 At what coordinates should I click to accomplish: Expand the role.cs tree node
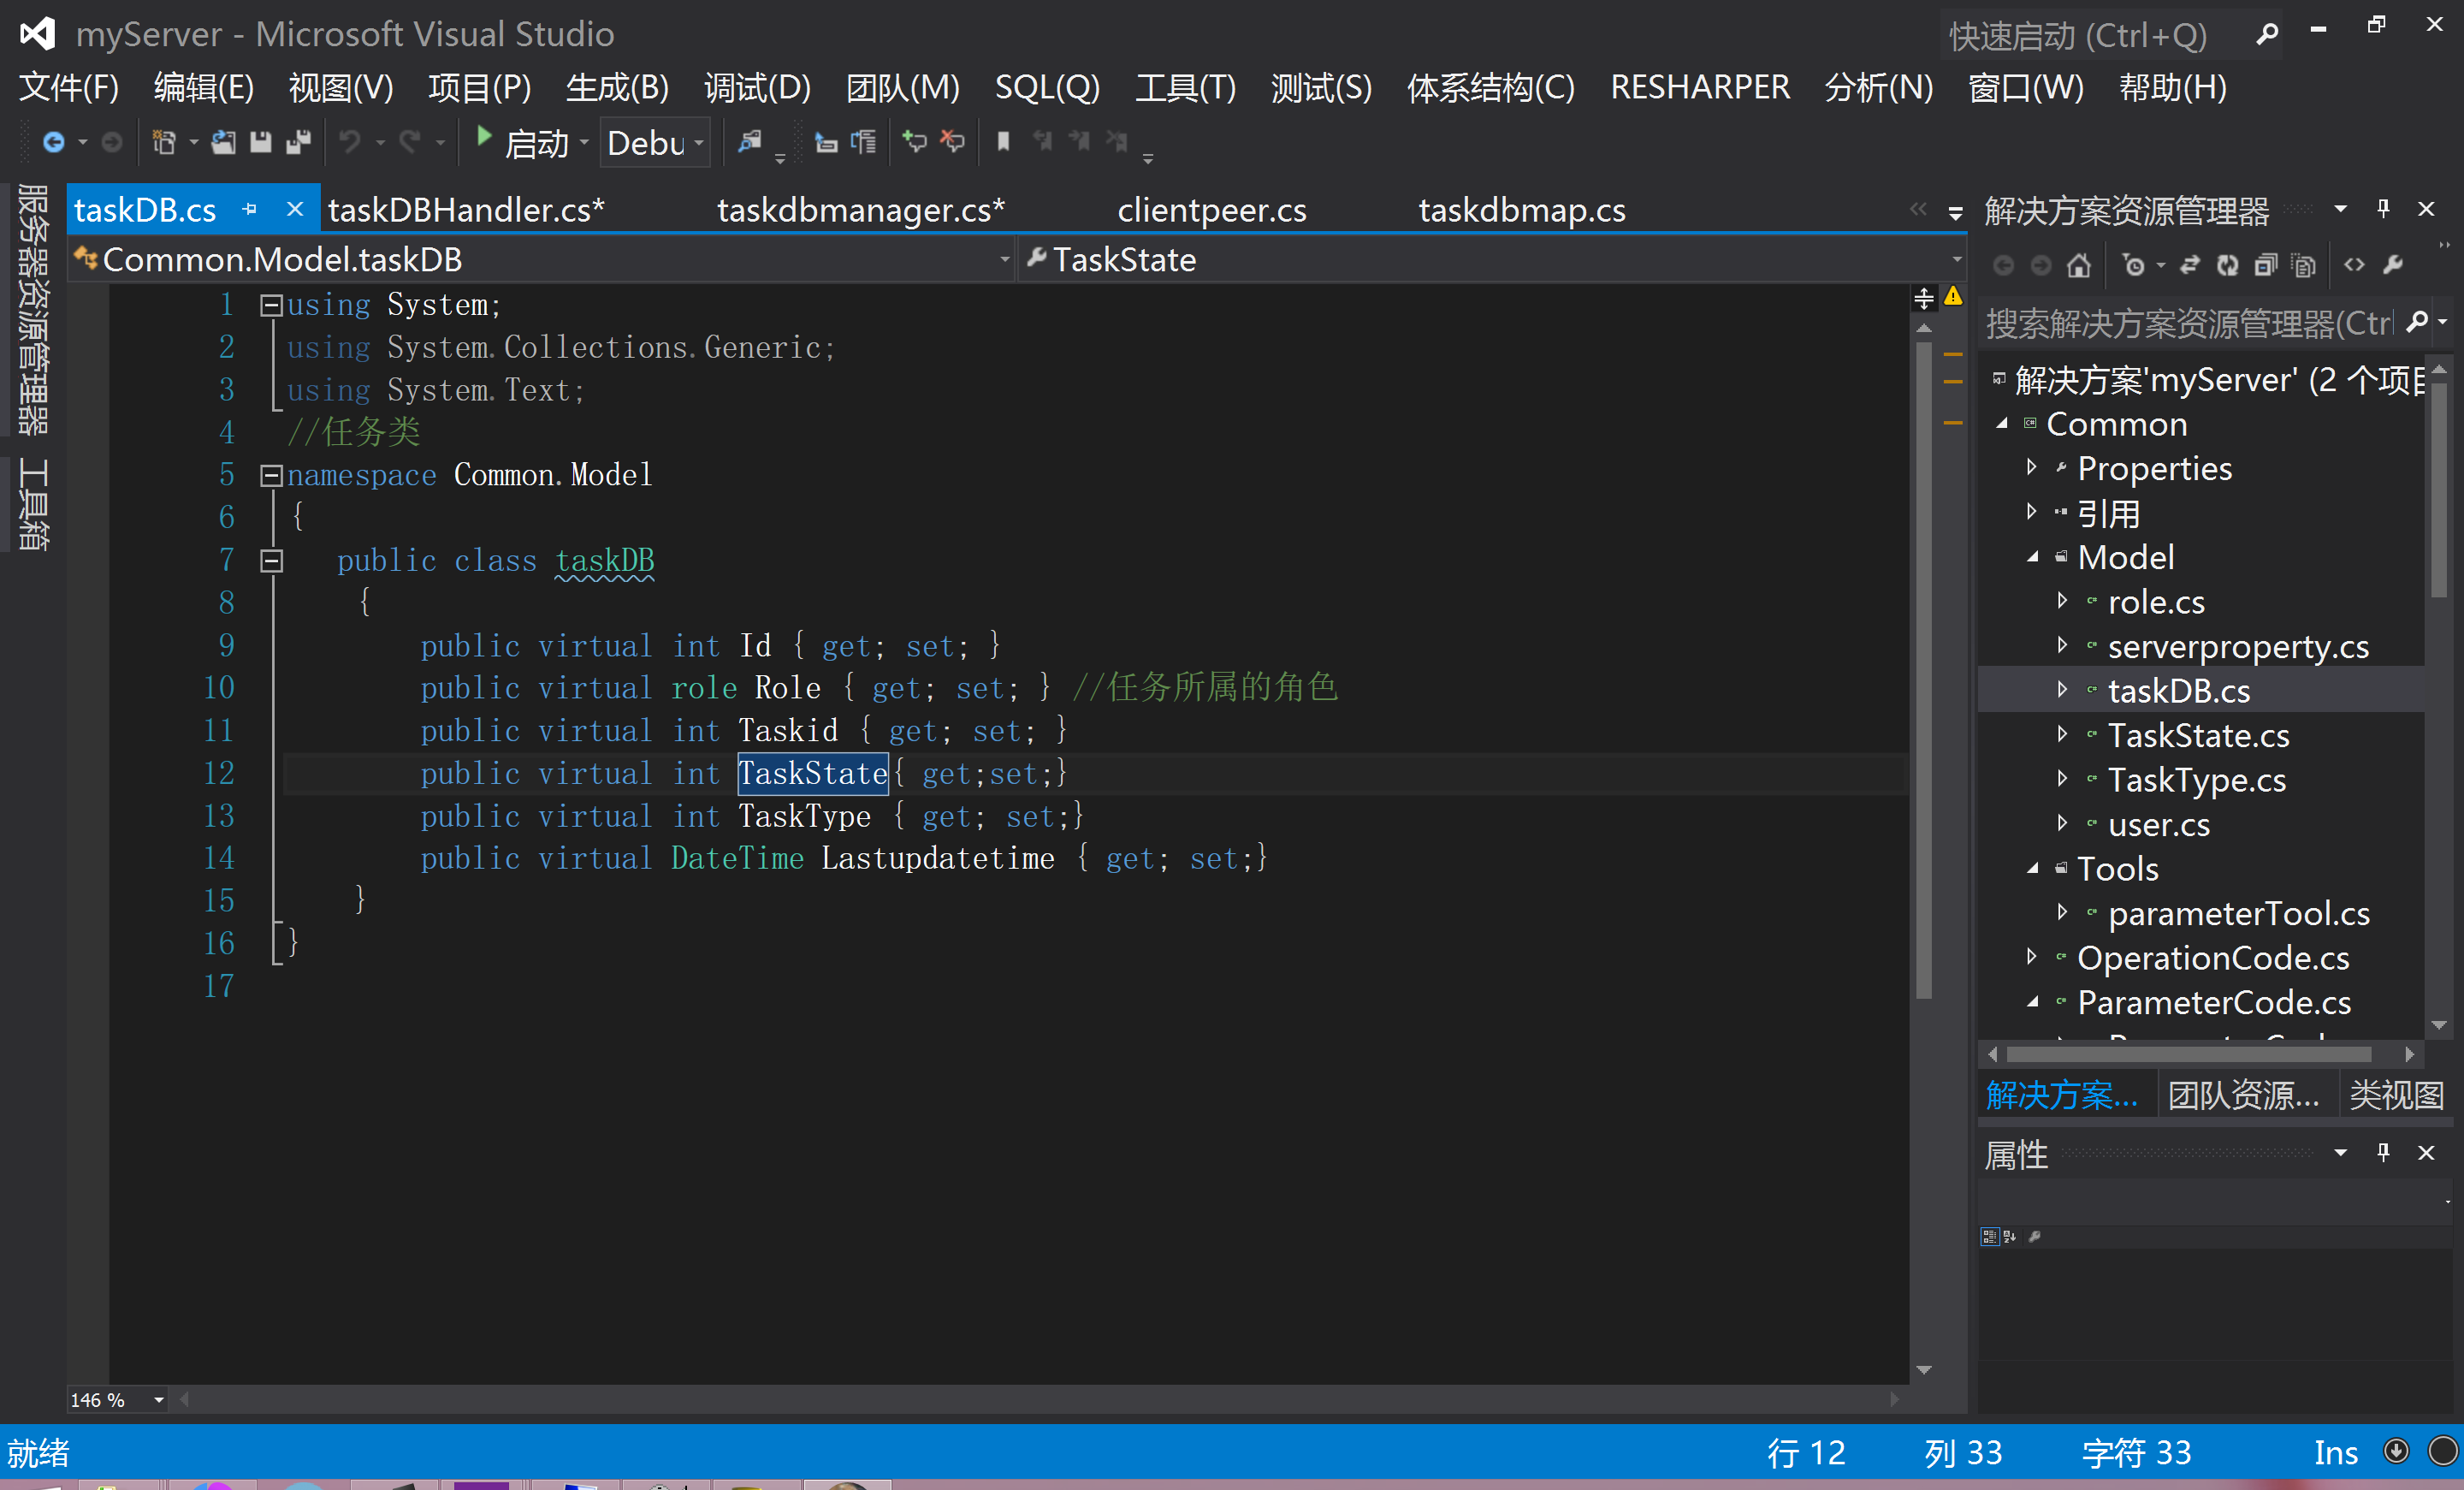[x=2062, y=601]
